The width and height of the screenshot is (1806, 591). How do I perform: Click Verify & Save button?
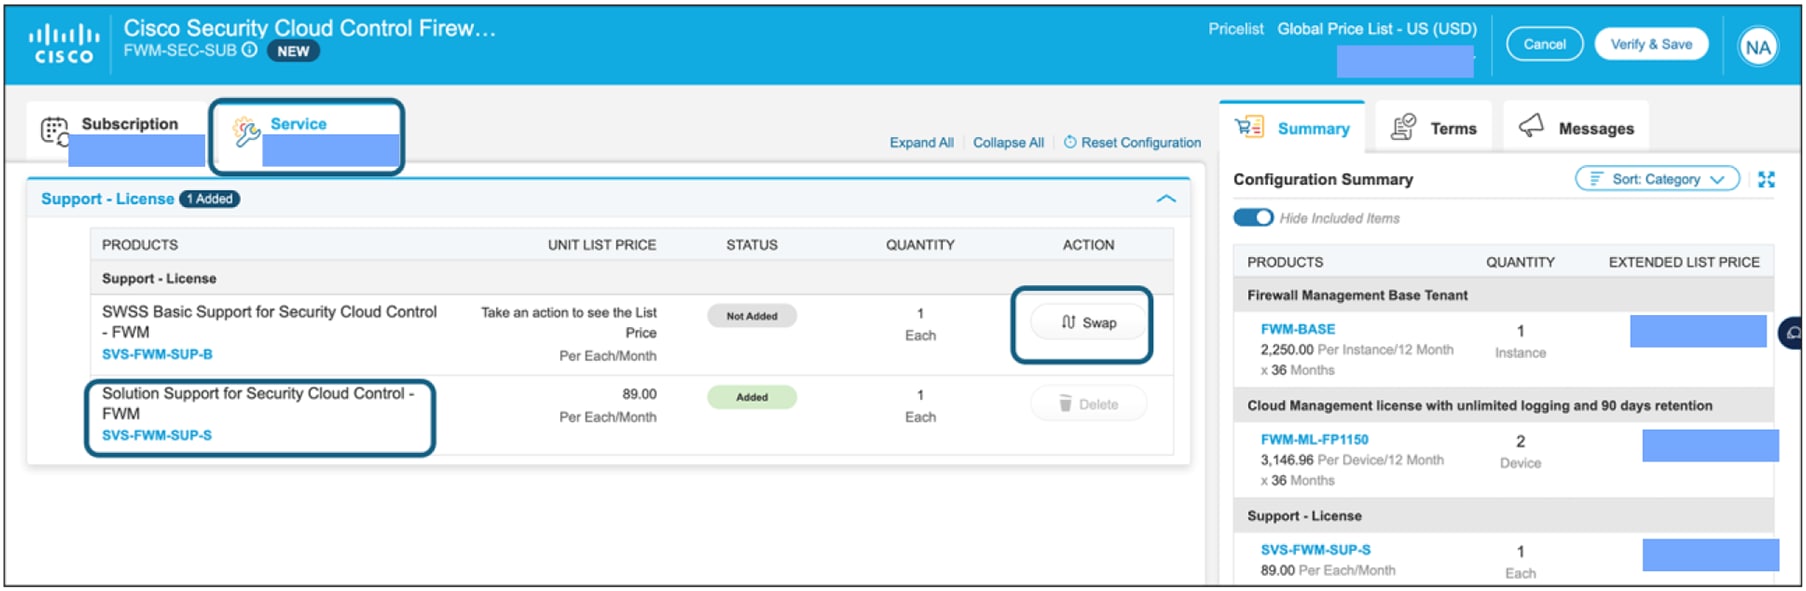[1651, 44]
